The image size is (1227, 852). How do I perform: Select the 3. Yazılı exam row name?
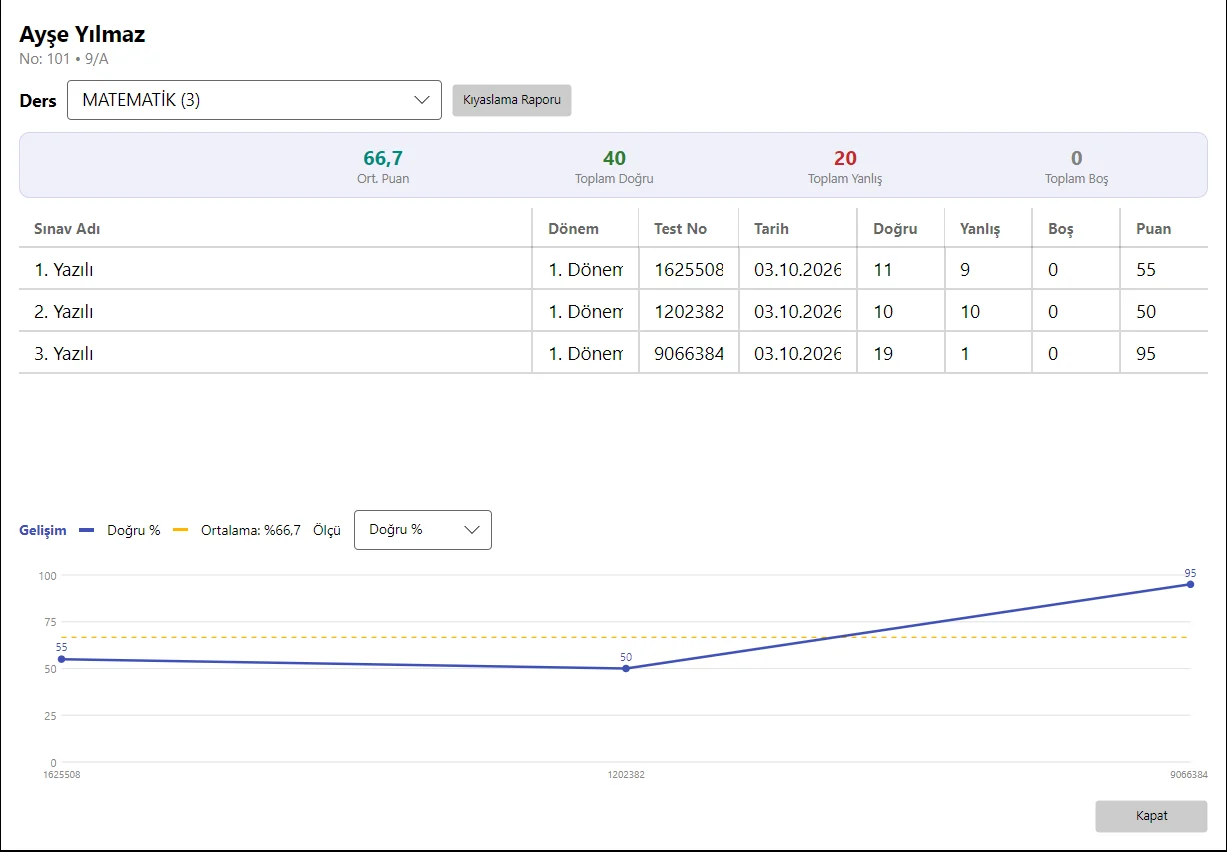(64, 354)
